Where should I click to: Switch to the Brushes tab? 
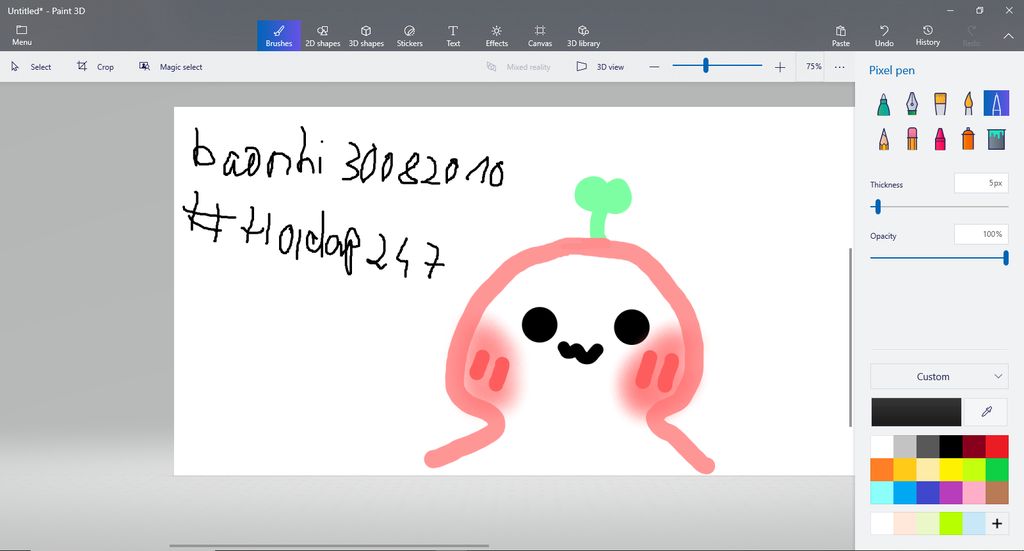click(279, 35)
